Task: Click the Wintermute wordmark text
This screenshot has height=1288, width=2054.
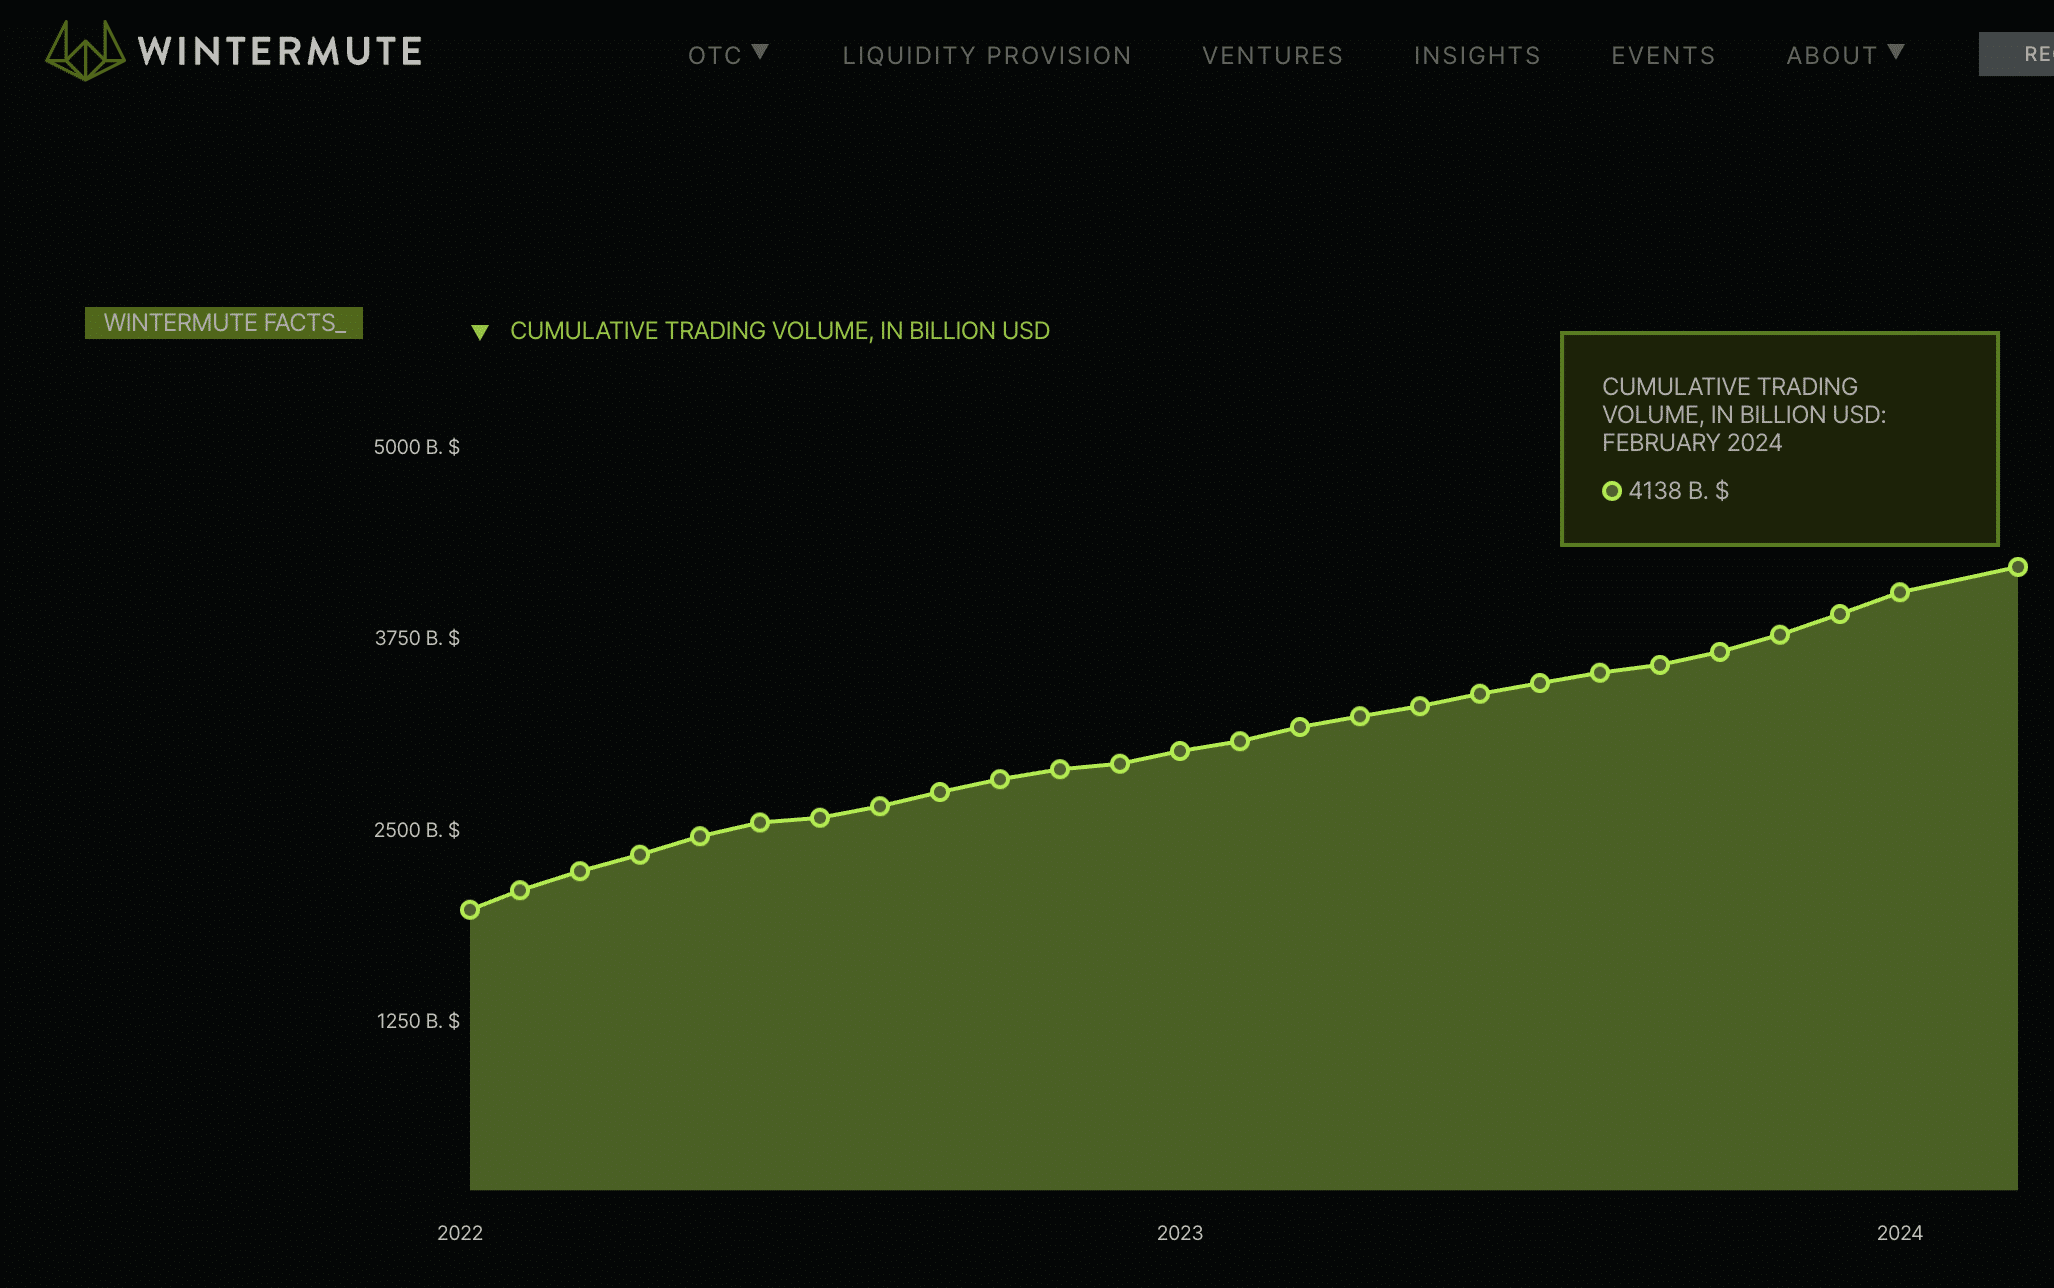Action: click(280, 51)
